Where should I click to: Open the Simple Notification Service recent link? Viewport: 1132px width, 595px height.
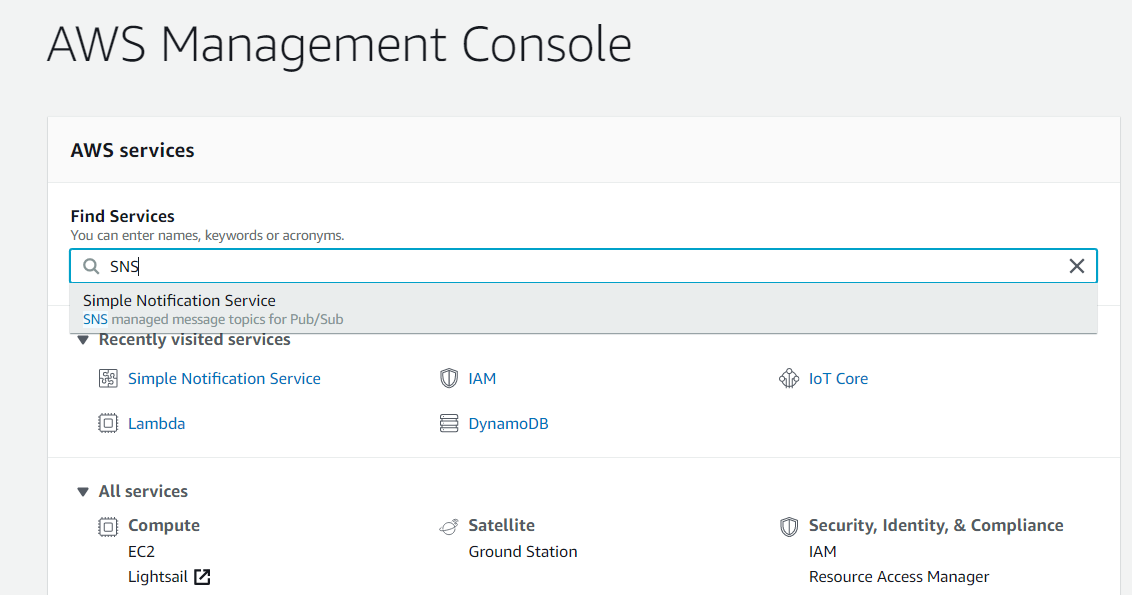click(x=224, y=379)
